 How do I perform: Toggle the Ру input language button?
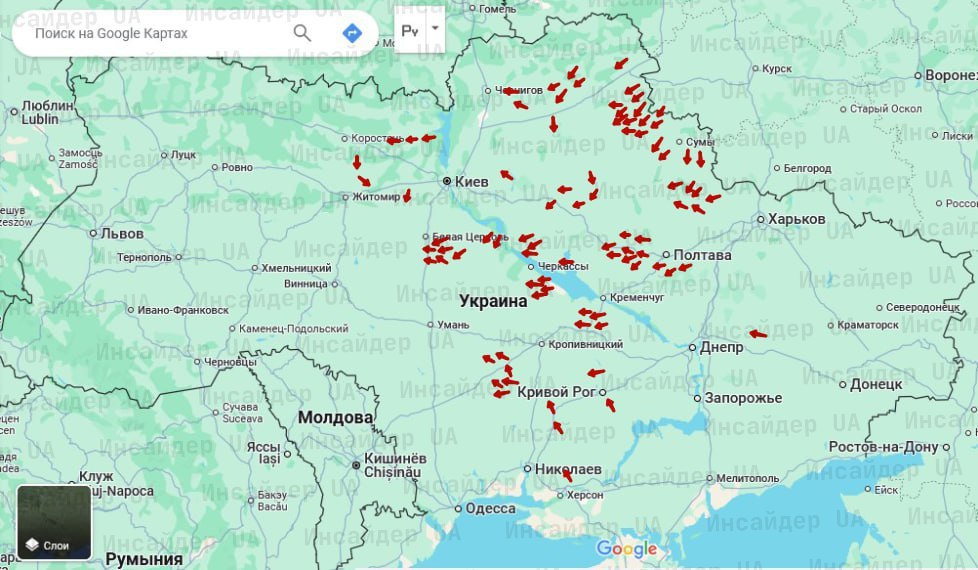pos(410,31)
